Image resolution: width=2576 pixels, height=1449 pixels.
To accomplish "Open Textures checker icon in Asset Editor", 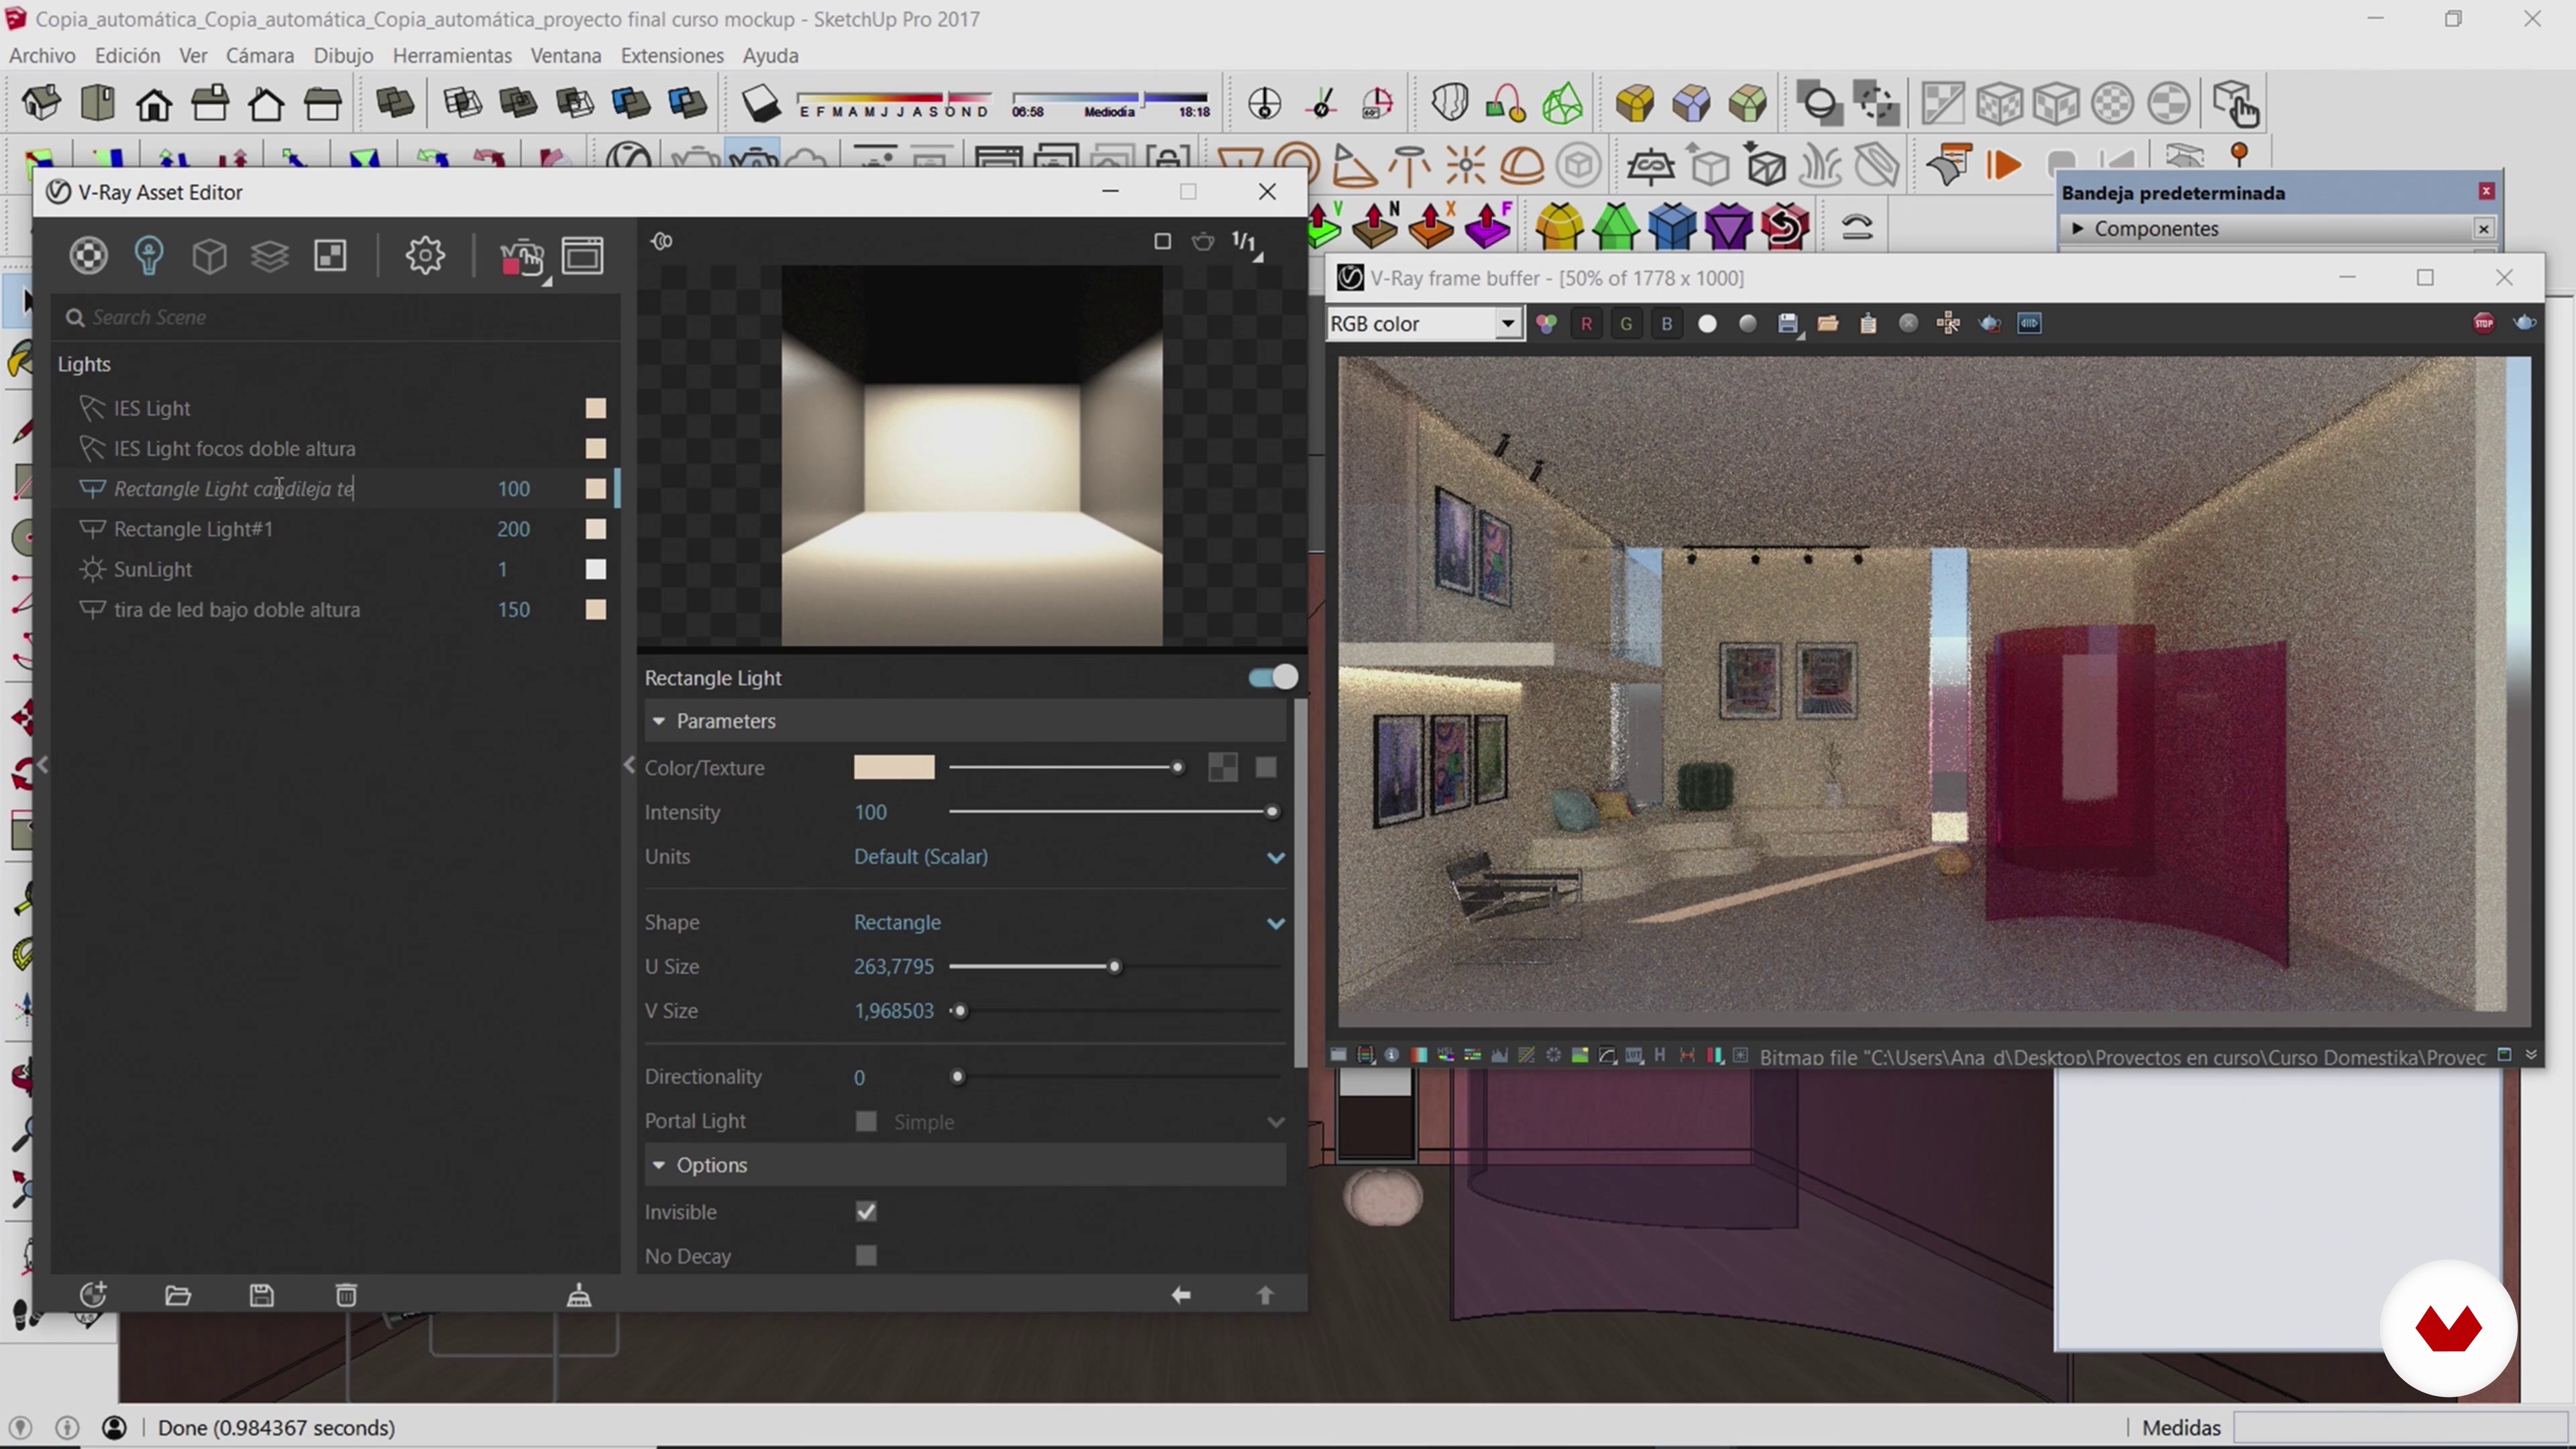I will point(331,256).
